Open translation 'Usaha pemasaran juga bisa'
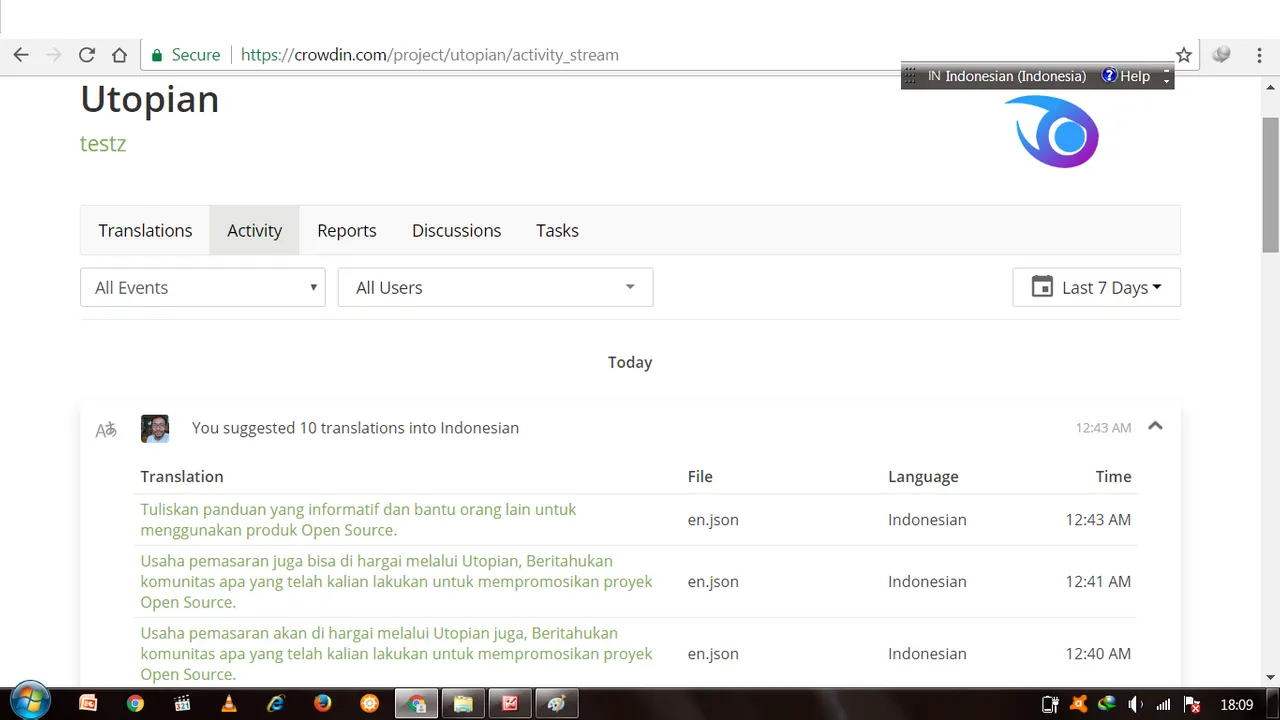1280x720 pixels. [x=396, y=581]
